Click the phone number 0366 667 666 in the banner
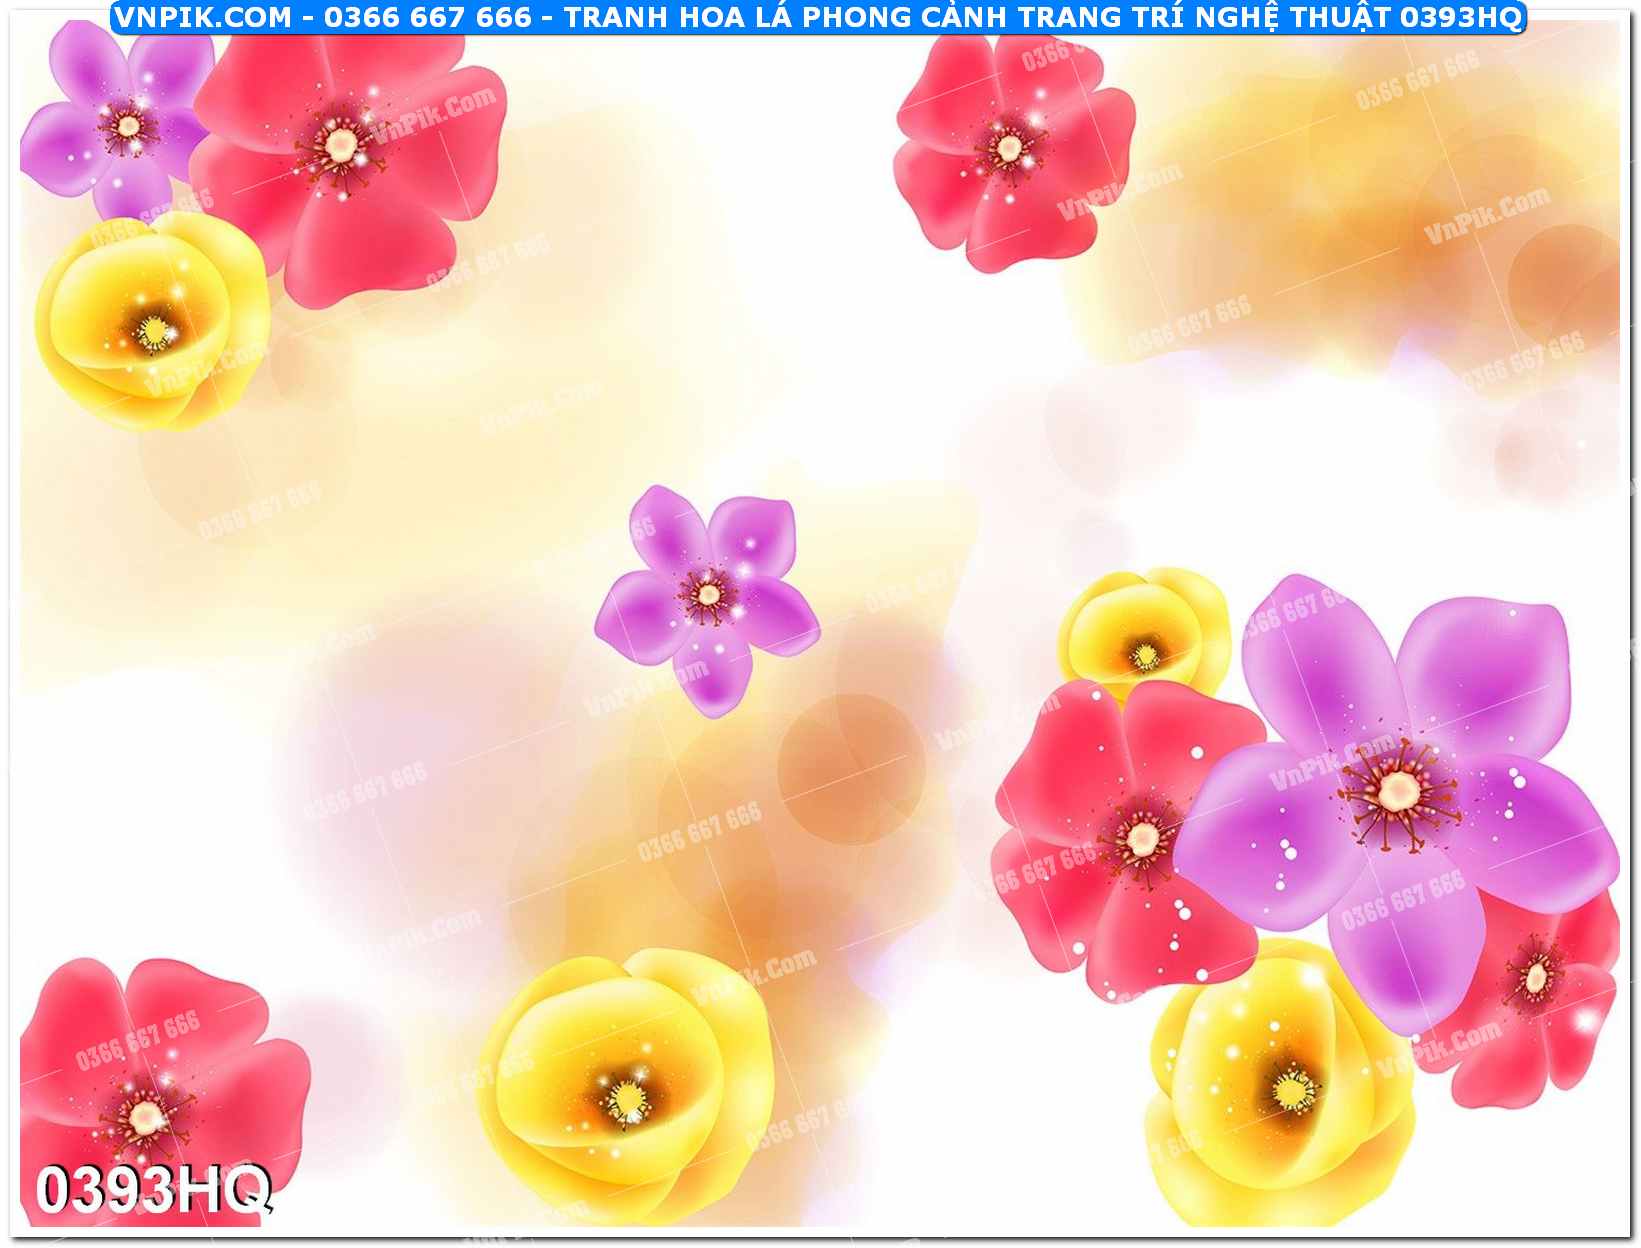 click(x=427, y=17)
